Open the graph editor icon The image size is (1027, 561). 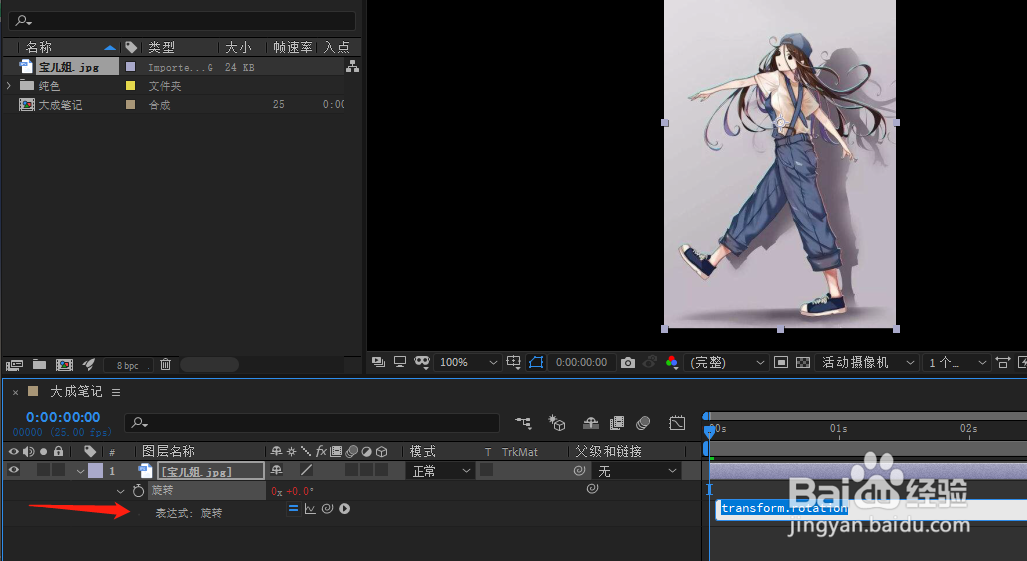coord(677,423)
